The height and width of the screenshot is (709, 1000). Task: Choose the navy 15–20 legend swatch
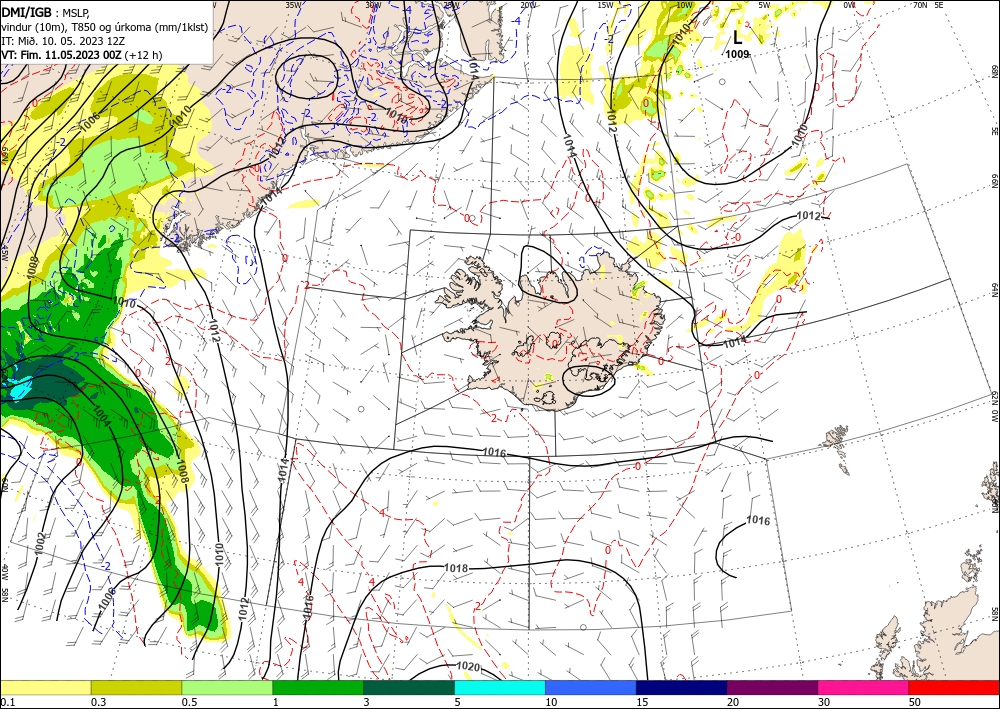681,687
